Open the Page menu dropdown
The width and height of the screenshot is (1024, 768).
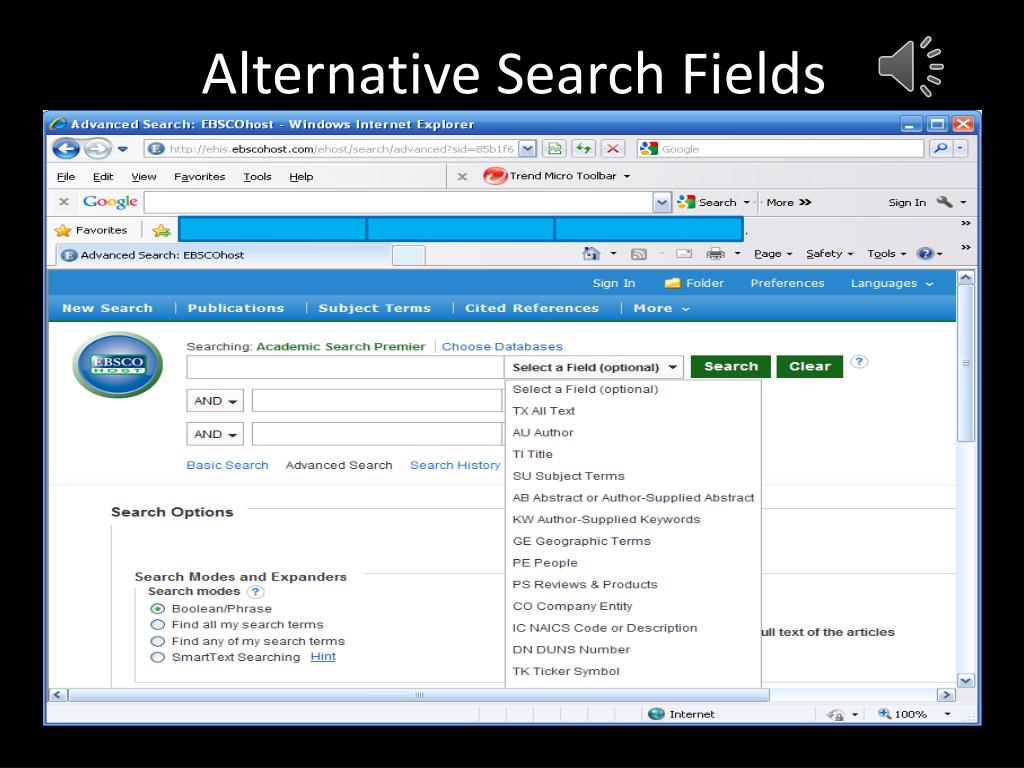773,253
